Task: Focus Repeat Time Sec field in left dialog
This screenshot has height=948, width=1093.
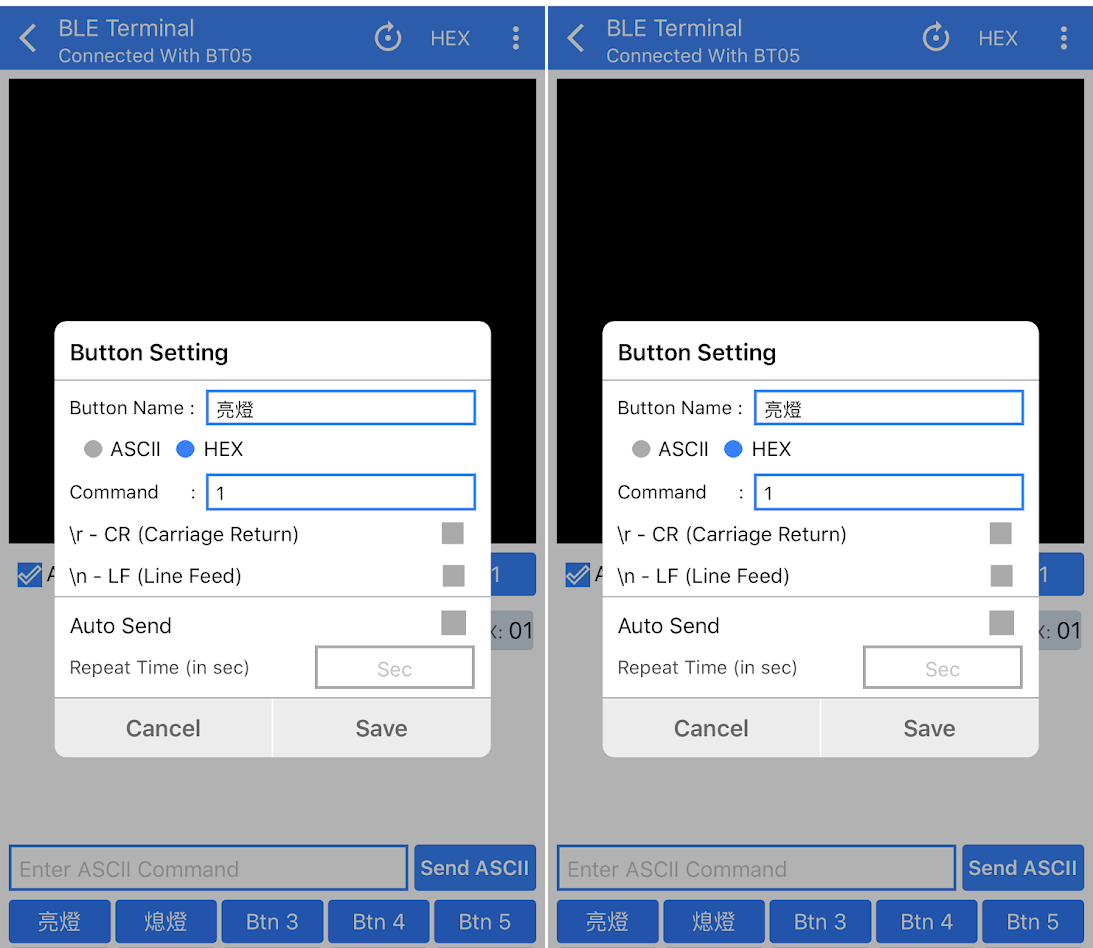Action: tap(395, 668)
